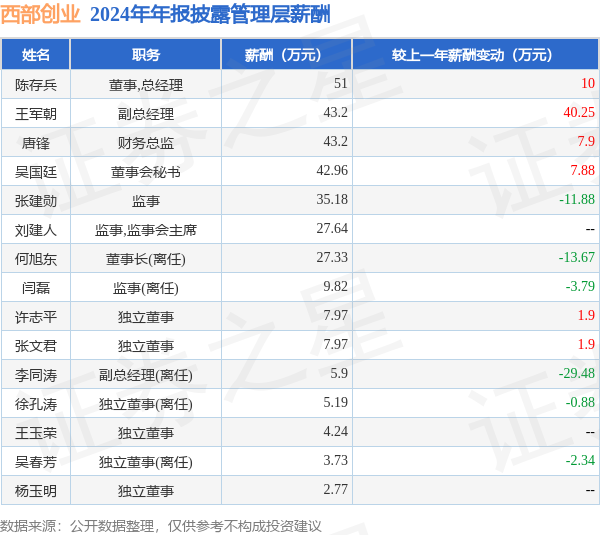
Task: Click the position cell 监事,监事会主席
Action: [146, 230]
